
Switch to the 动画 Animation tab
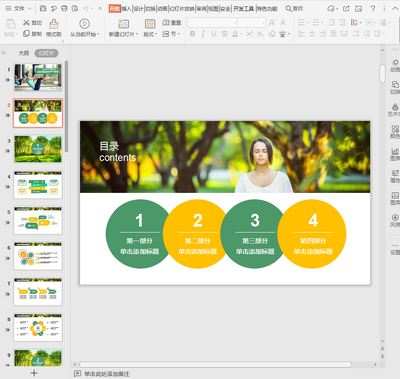click(x=162, y=9)
